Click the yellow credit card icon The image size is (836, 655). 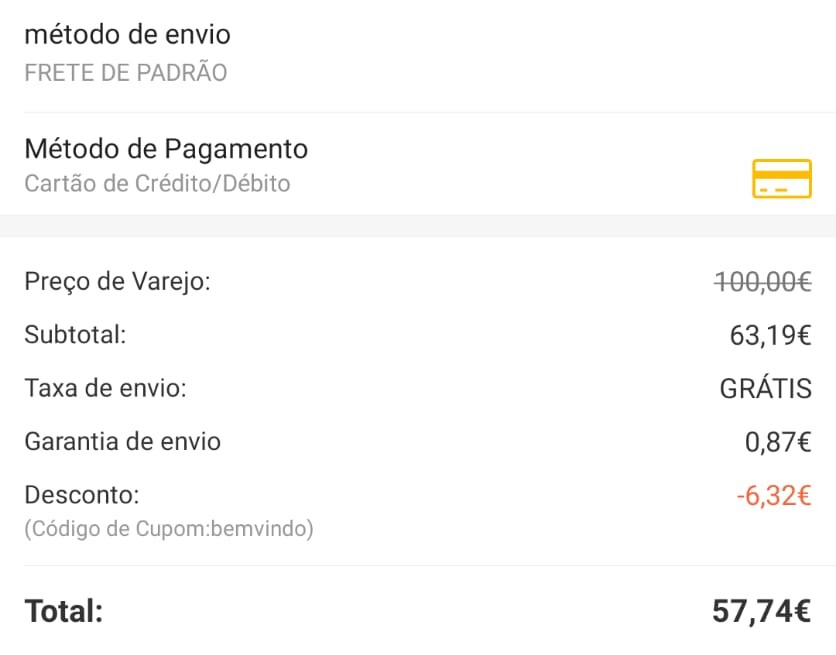point(781,178)
